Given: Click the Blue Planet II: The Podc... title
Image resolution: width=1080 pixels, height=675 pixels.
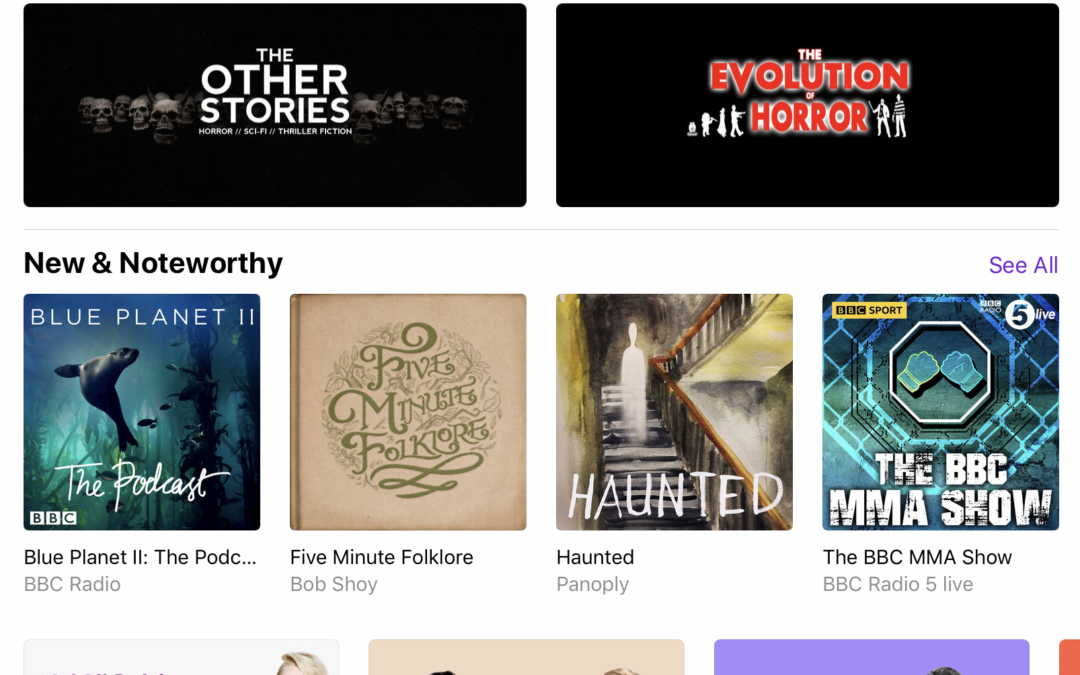Looking at the screenshot, I should (x=140, y=557).
